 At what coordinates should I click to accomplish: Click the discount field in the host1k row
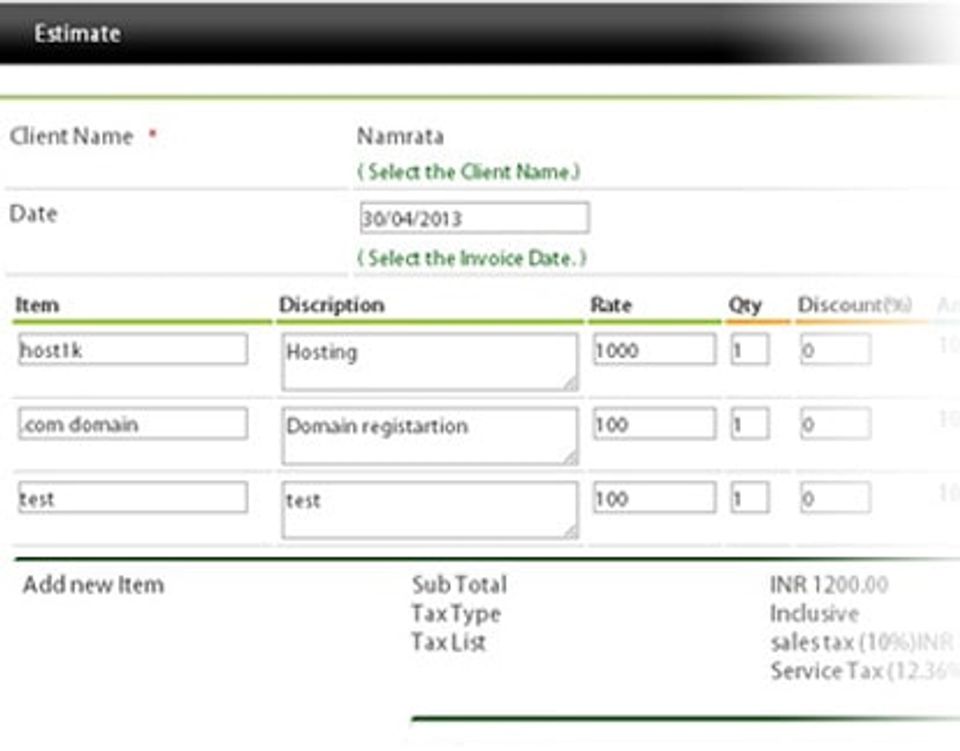click(835, 349)
